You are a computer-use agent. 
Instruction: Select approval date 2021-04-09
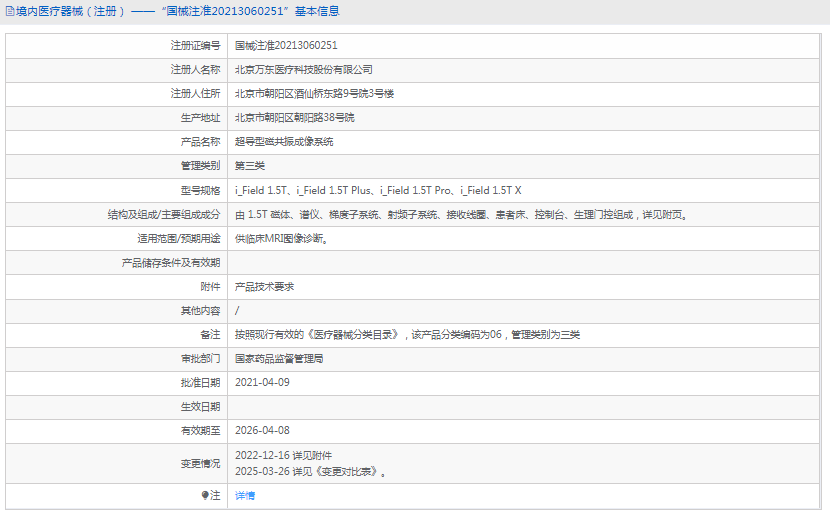coord(262,382)
